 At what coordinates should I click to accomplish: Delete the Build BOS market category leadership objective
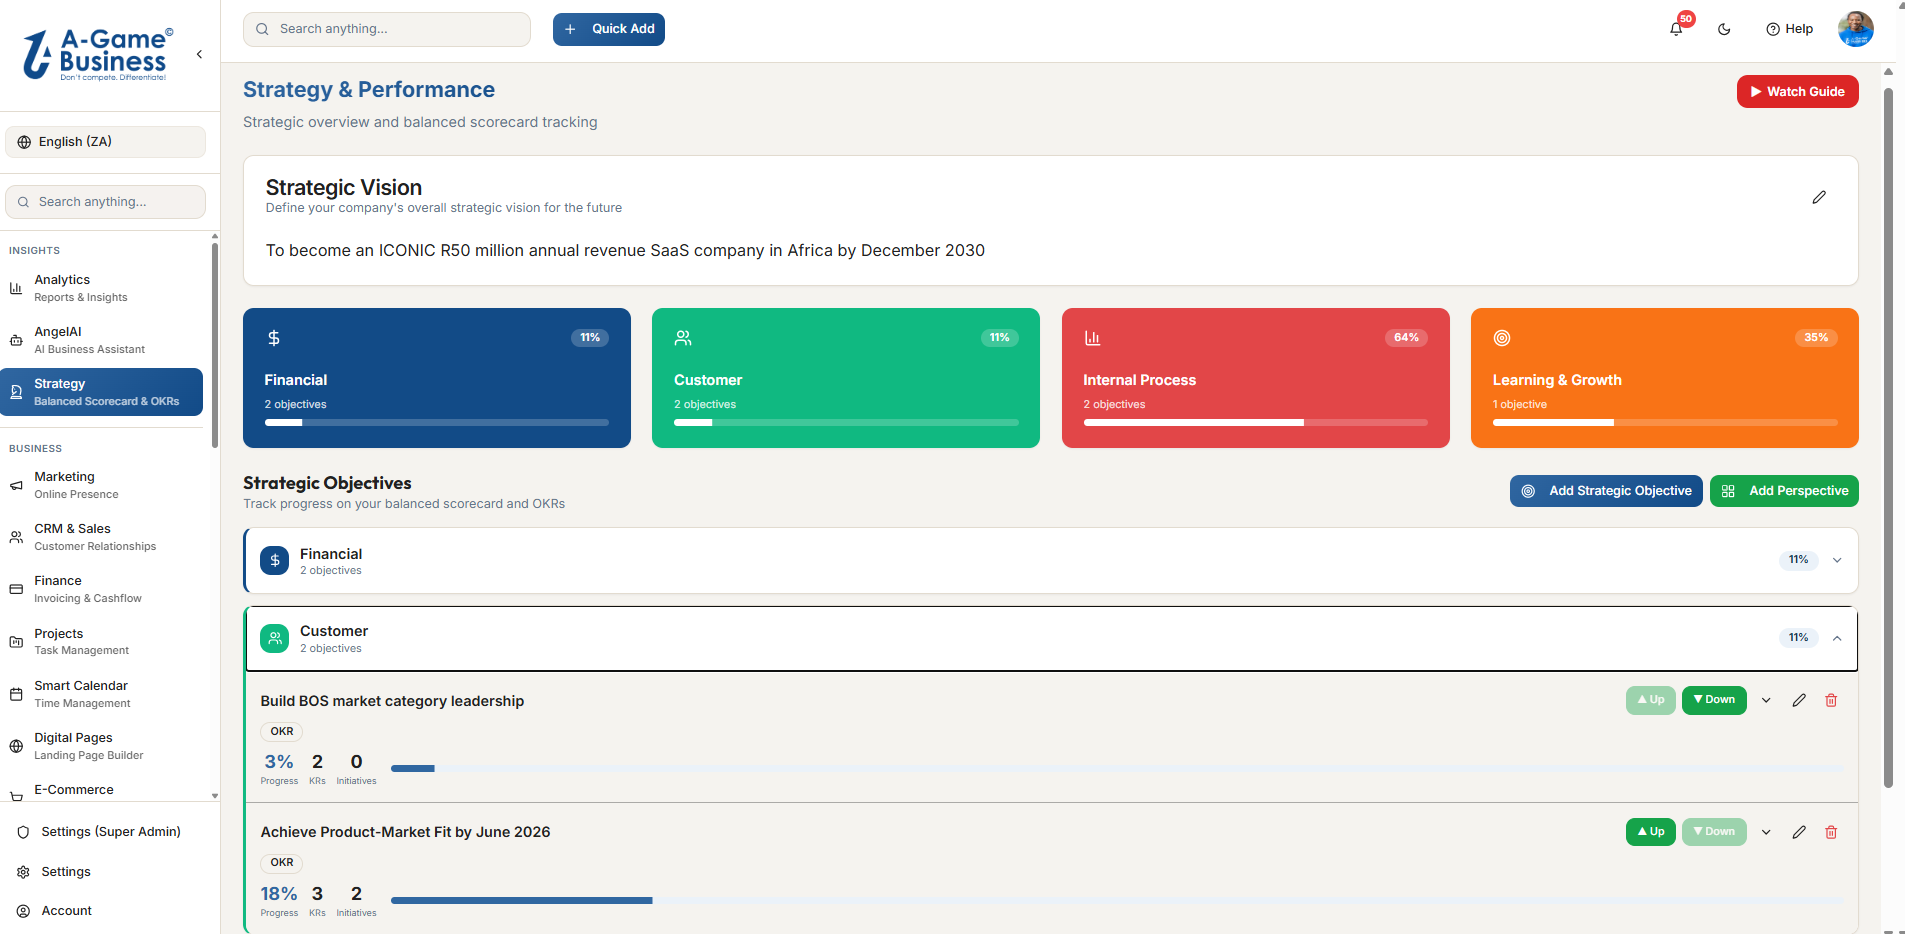tap(1831, 700)
